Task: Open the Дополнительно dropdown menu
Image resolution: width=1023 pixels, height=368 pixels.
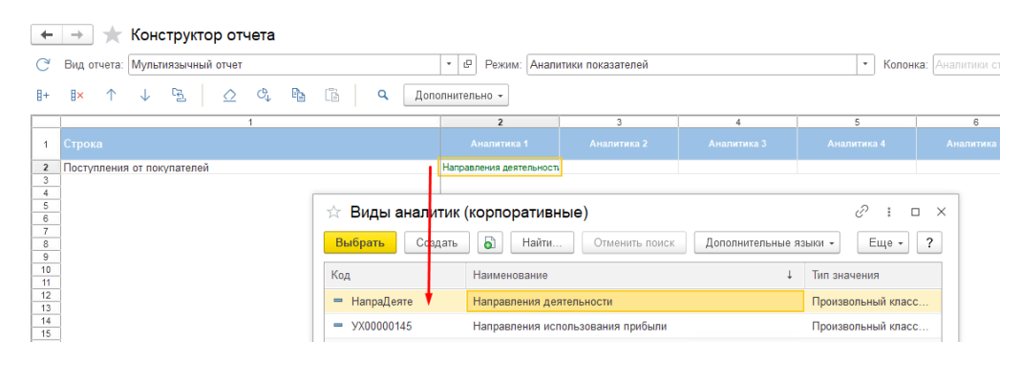Action: click(456, 95)
